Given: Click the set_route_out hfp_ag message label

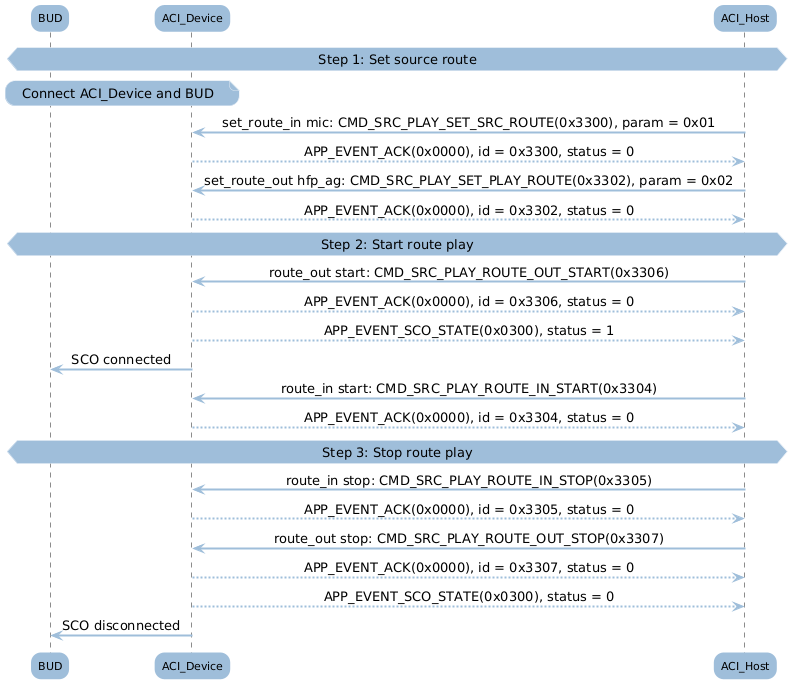Looking at the screenshot, I should [x=468, y=181].
